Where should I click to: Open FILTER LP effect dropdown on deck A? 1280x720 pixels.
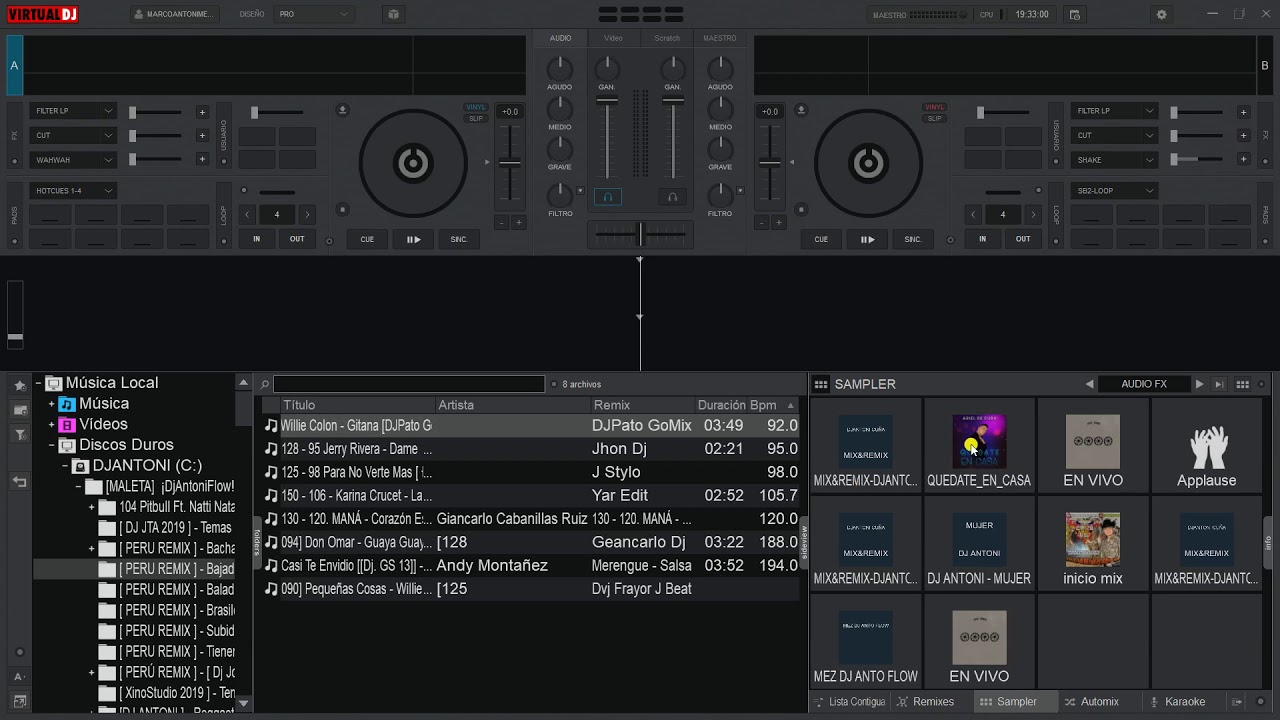[x=73, y=111]
